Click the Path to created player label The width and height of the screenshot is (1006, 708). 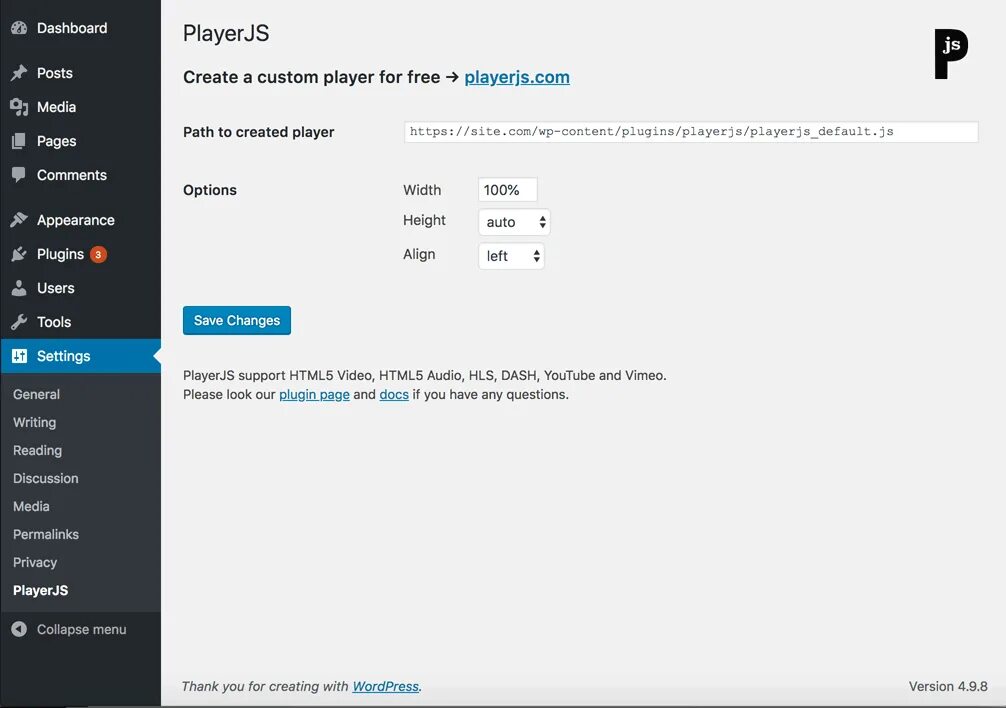coord(259,132)
